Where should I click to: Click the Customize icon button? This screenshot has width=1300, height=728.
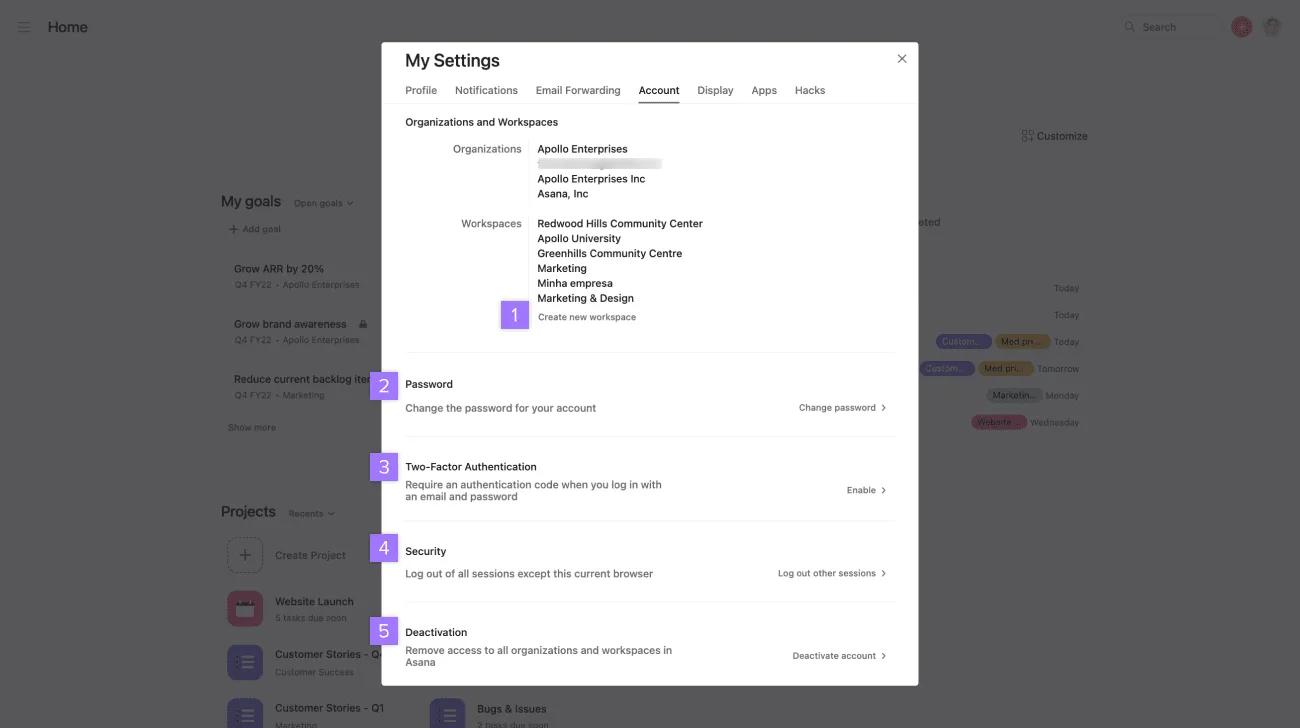(1027, 136)
